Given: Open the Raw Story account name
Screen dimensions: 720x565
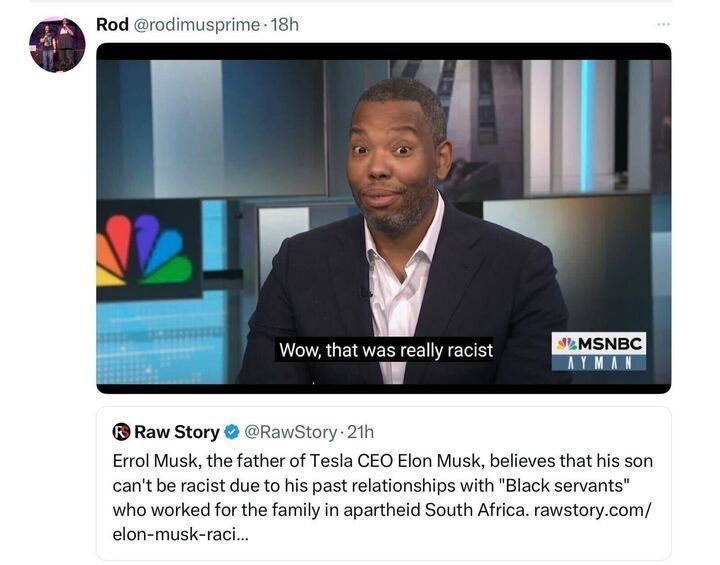Looking at the screenshot, I should tap(176, 432).
